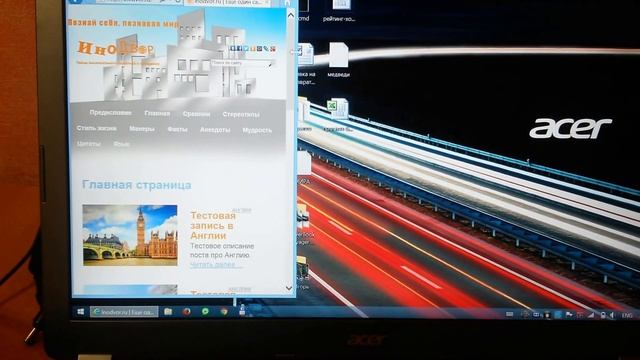
Task: Open the Excel spreadsheet desktop icon
Action: tap(338, 115)
